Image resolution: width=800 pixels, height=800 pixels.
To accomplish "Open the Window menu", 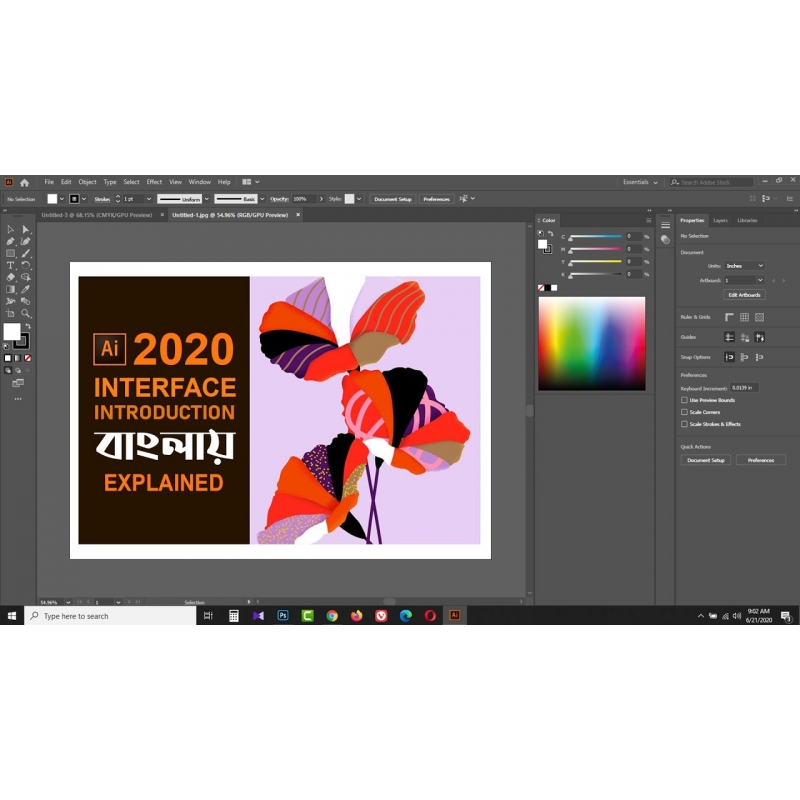I will tap(199, 182).
